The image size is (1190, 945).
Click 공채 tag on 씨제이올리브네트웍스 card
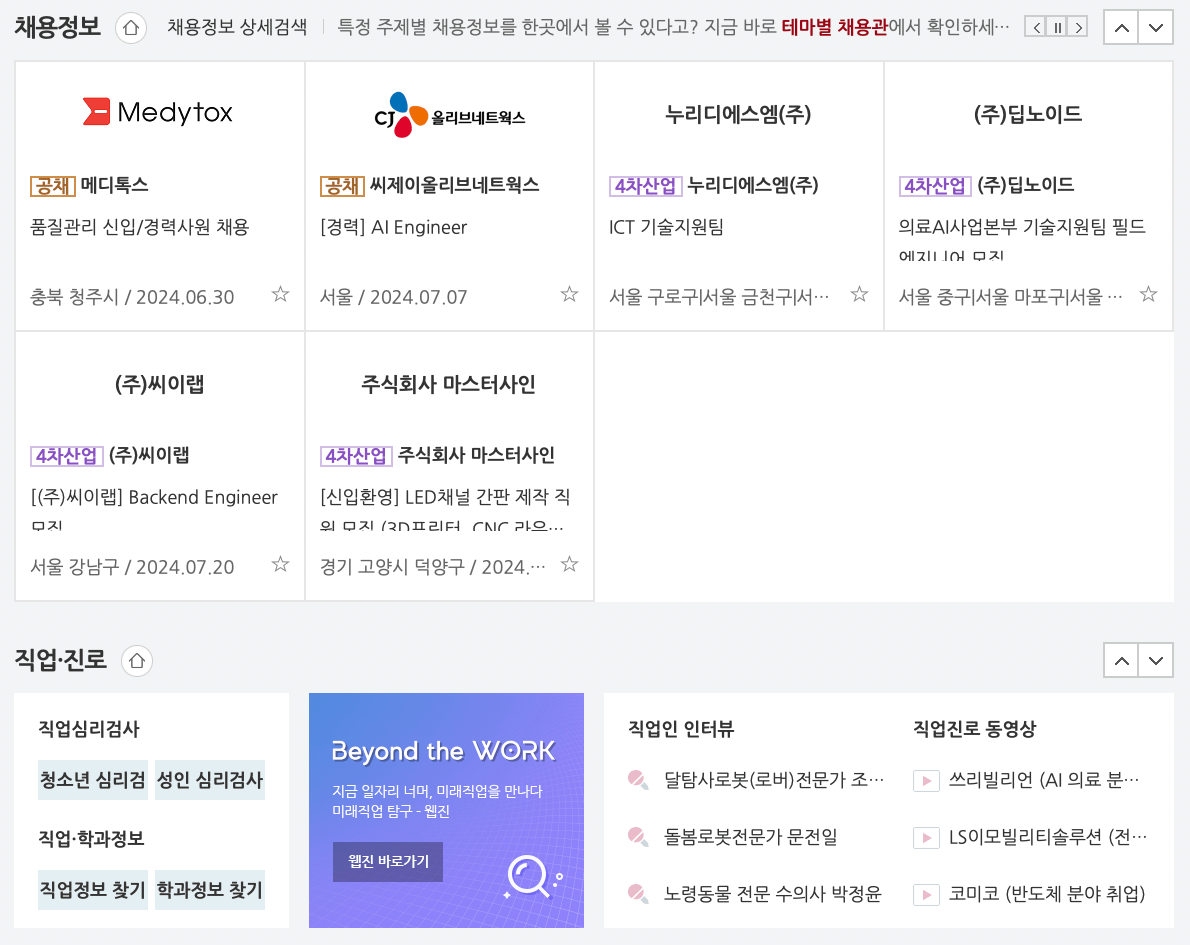[x=342, y=186]
